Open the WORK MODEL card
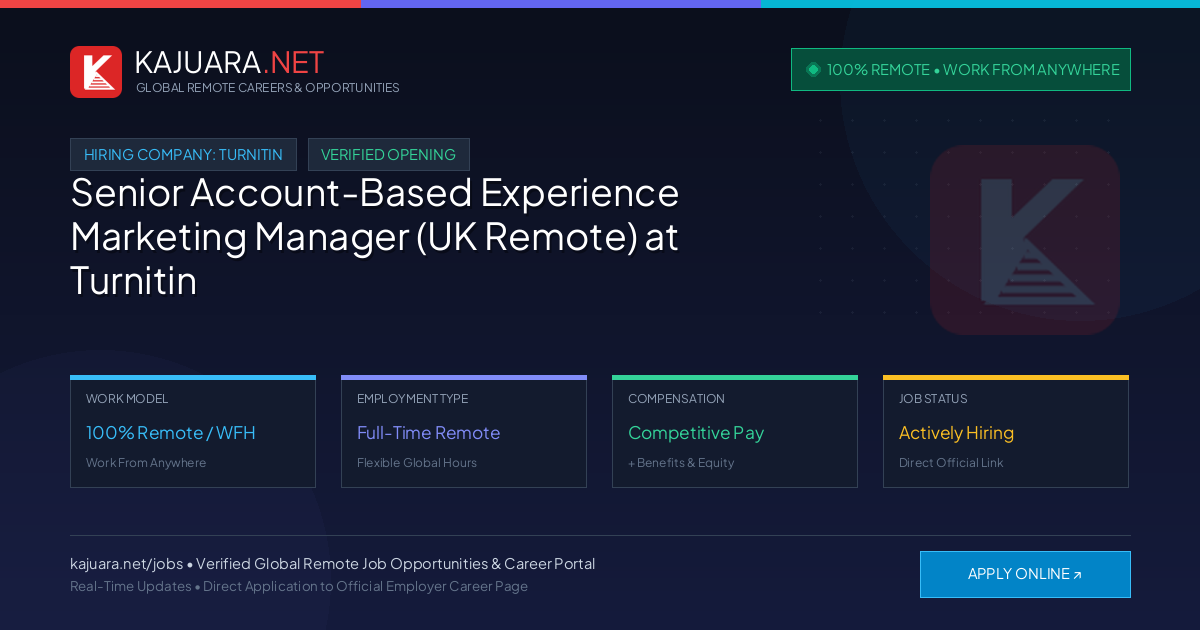This screenshot has width=1200, height=630. pyautogui.click(x=193, y=432)
